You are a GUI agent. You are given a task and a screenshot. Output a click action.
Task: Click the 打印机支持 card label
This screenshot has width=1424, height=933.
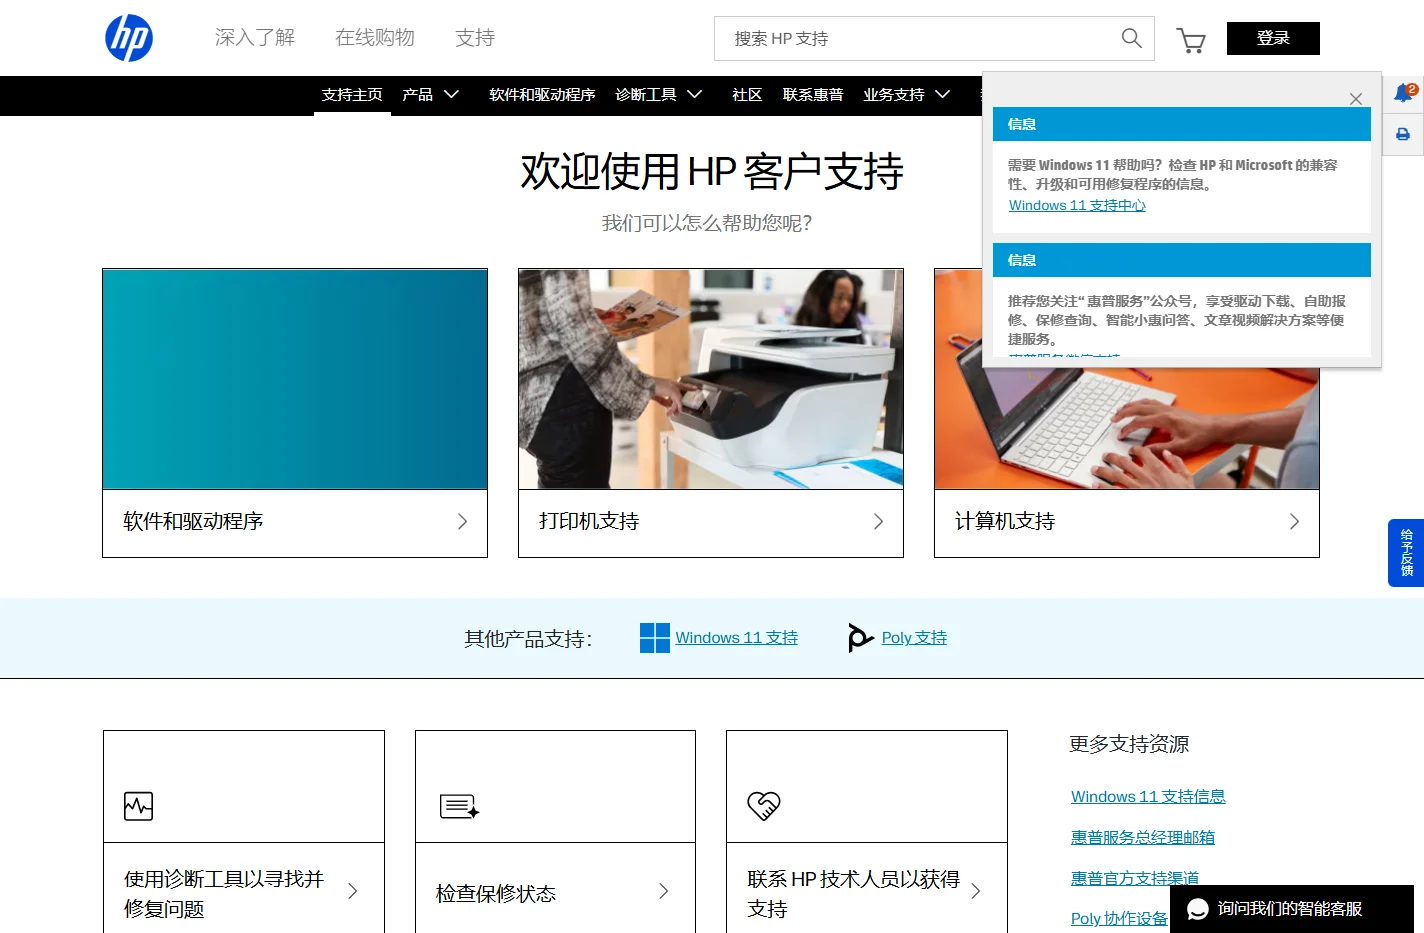point(589,521)
